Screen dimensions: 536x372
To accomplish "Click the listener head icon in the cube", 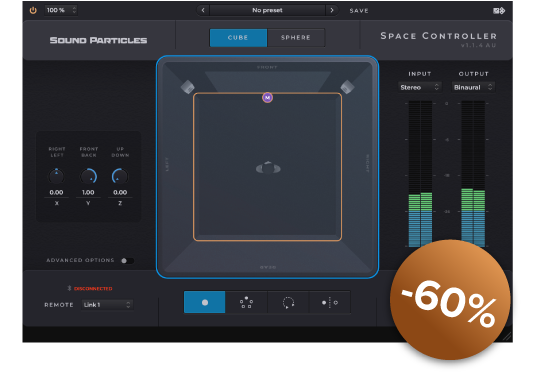I will pos(268,168).
